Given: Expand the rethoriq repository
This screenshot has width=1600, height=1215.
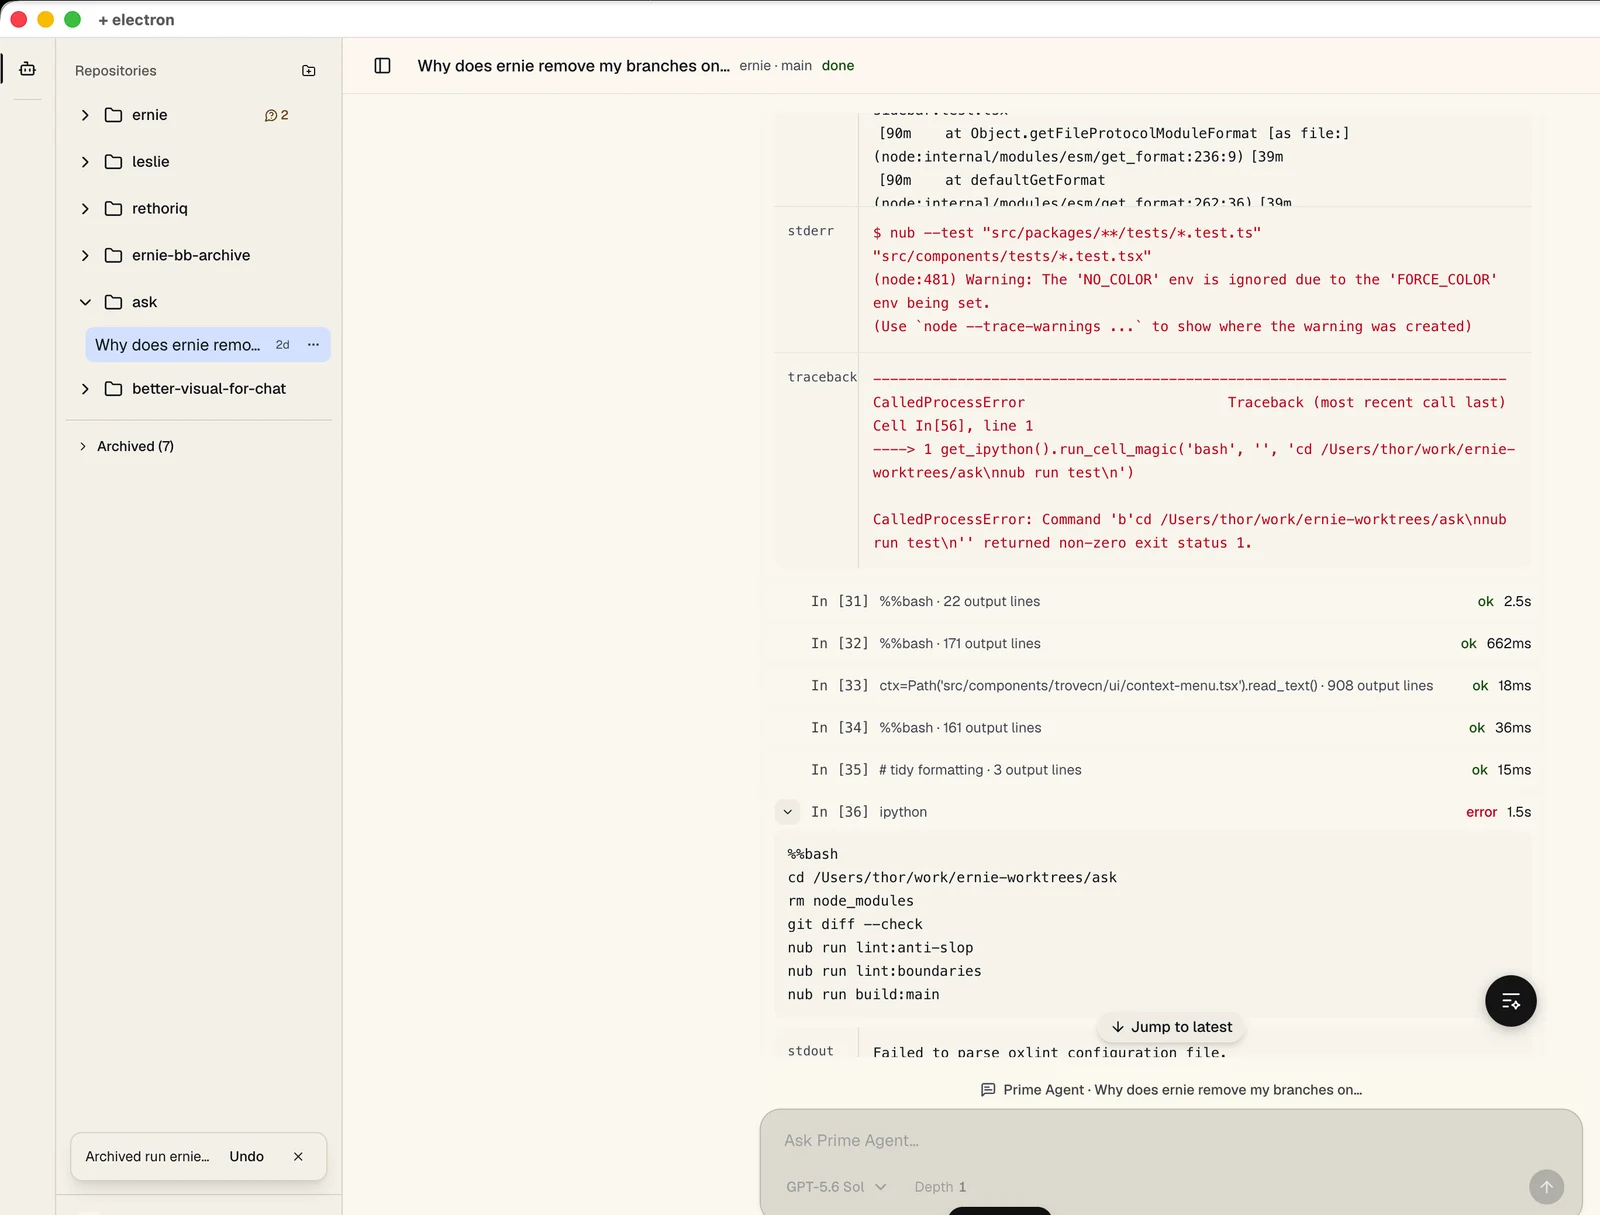Looking at the screenshot, I should click(x=85, y=209).
